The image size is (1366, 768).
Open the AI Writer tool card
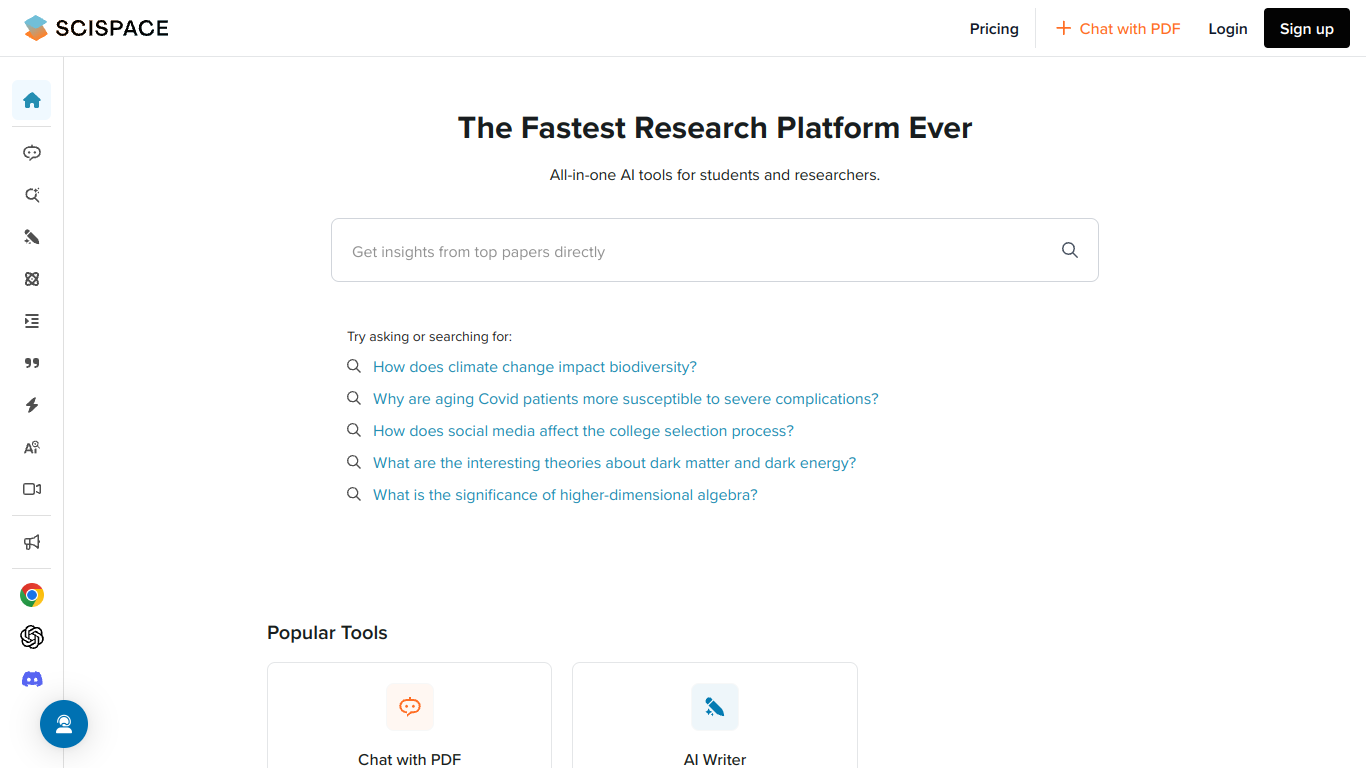[715, 715]
